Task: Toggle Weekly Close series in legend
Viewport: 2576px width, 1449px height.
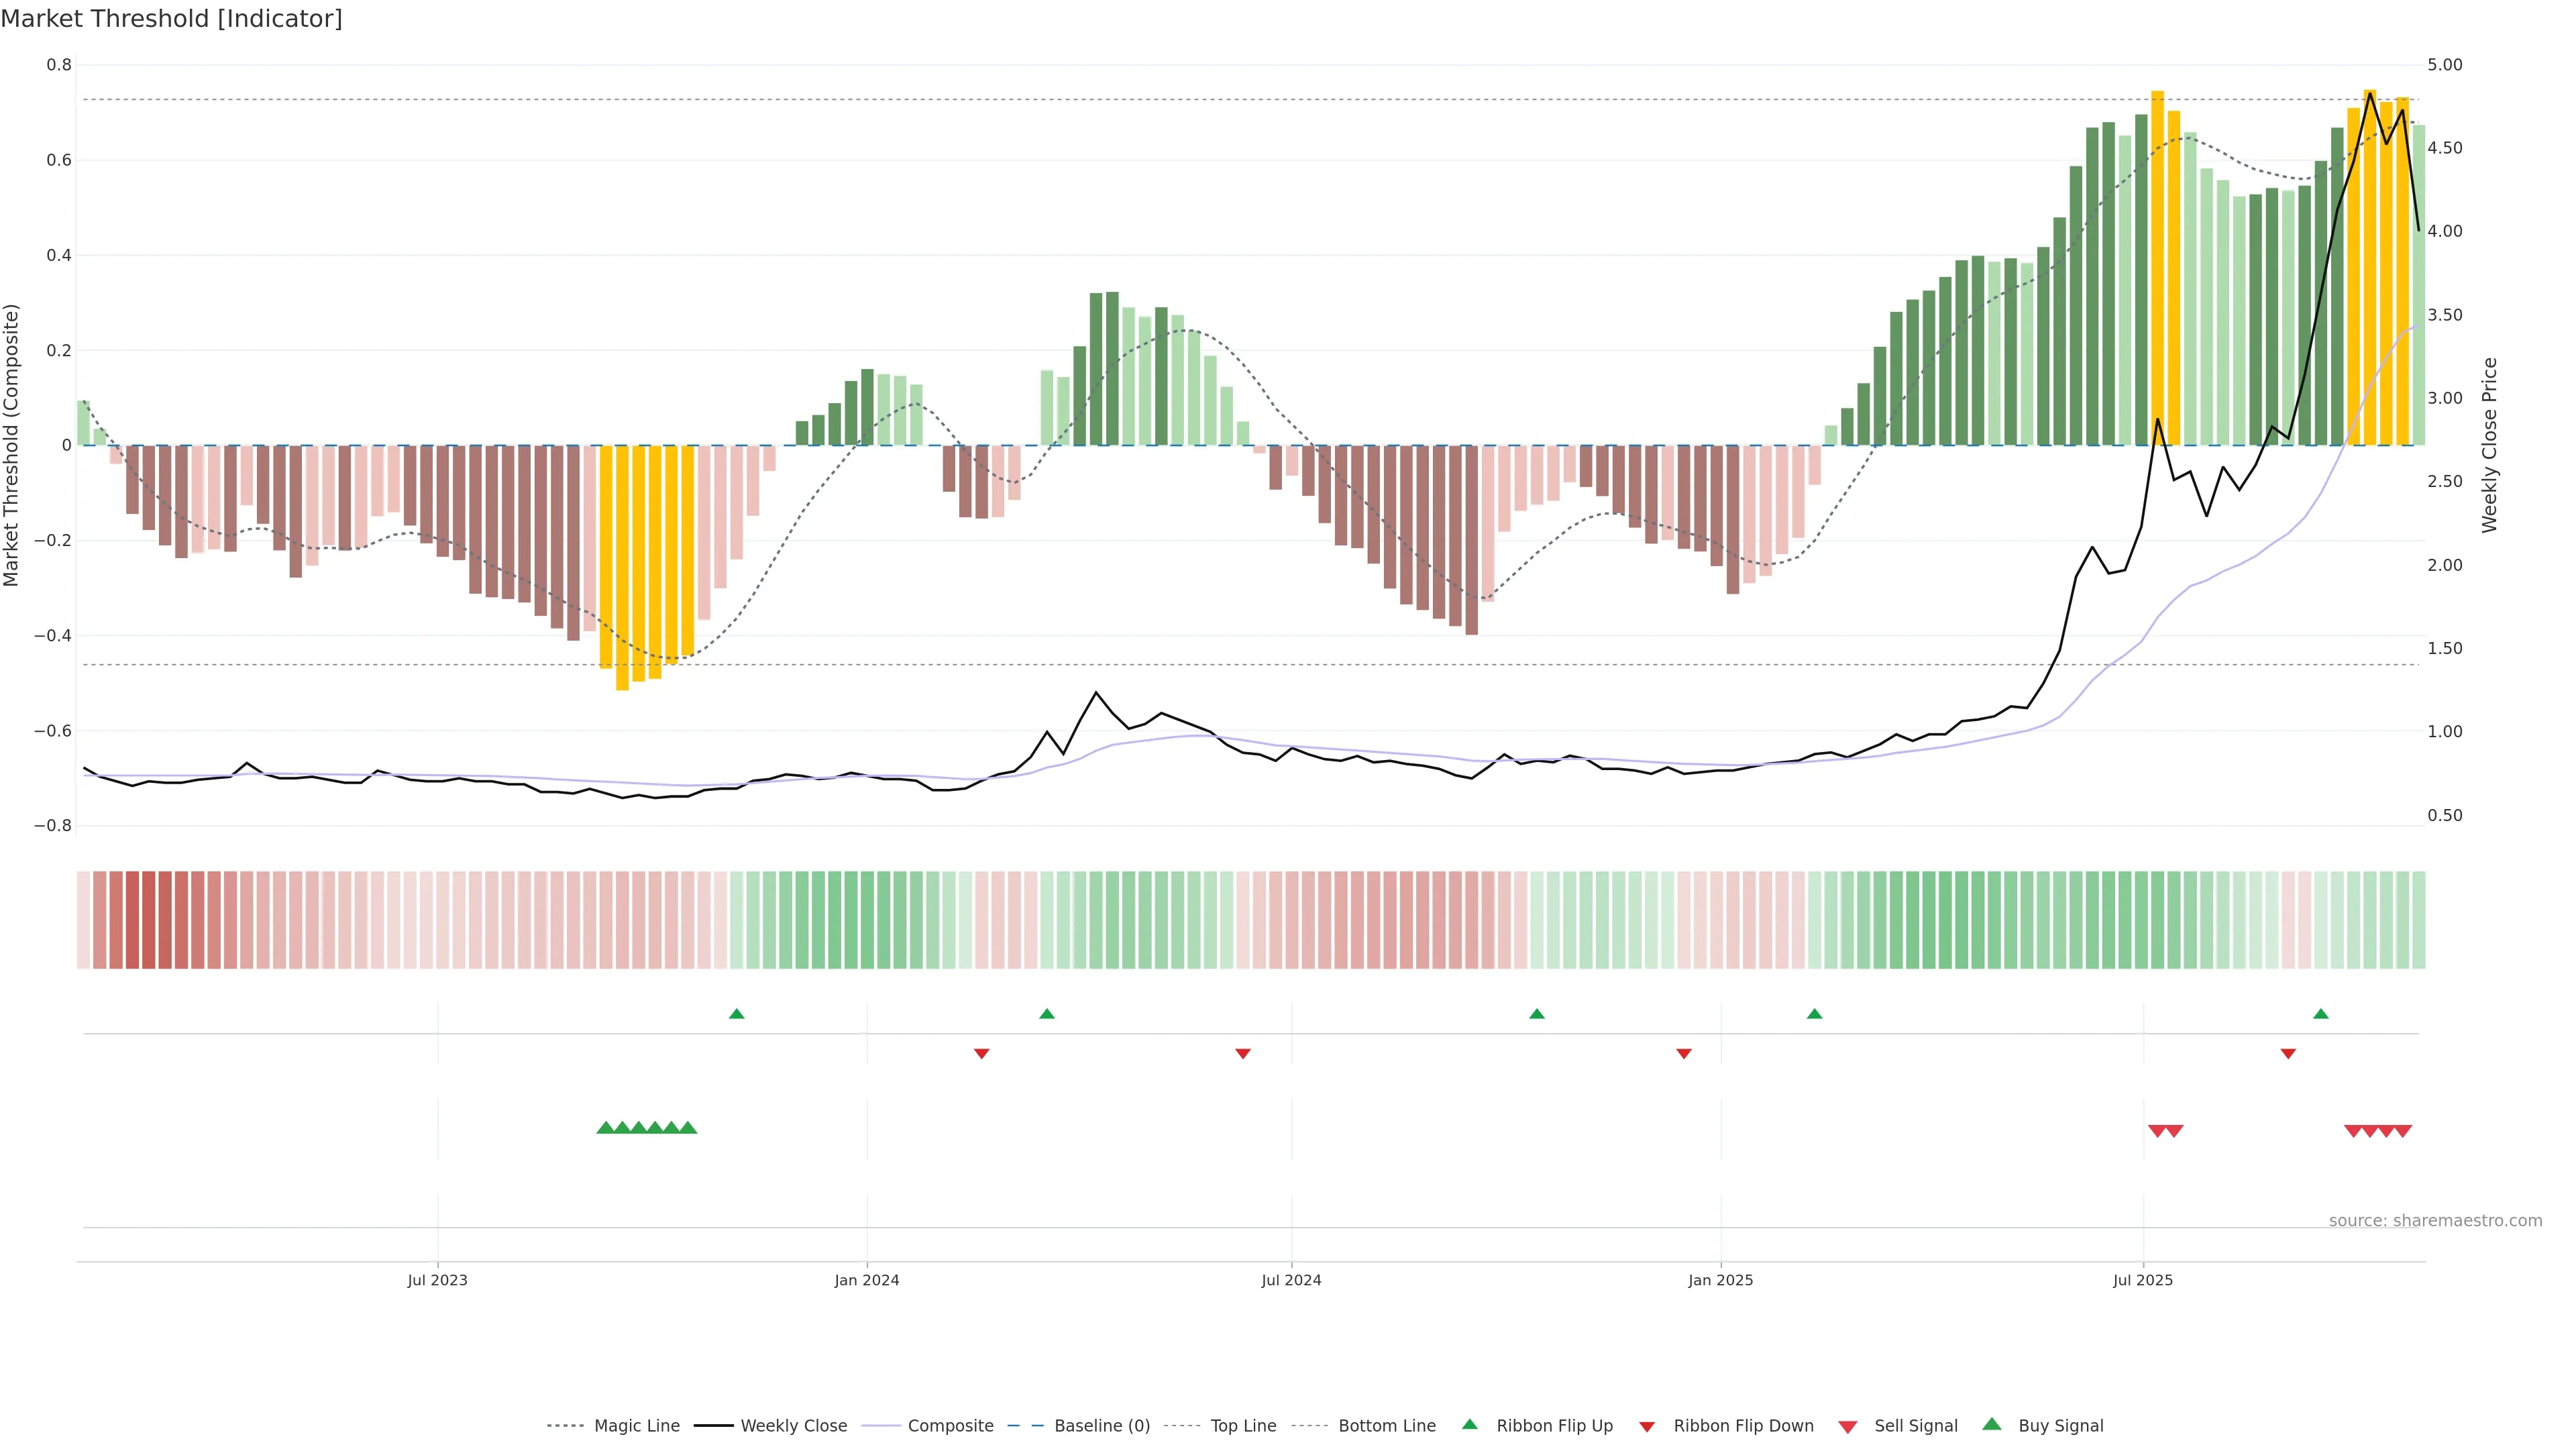Action: 793,1426
